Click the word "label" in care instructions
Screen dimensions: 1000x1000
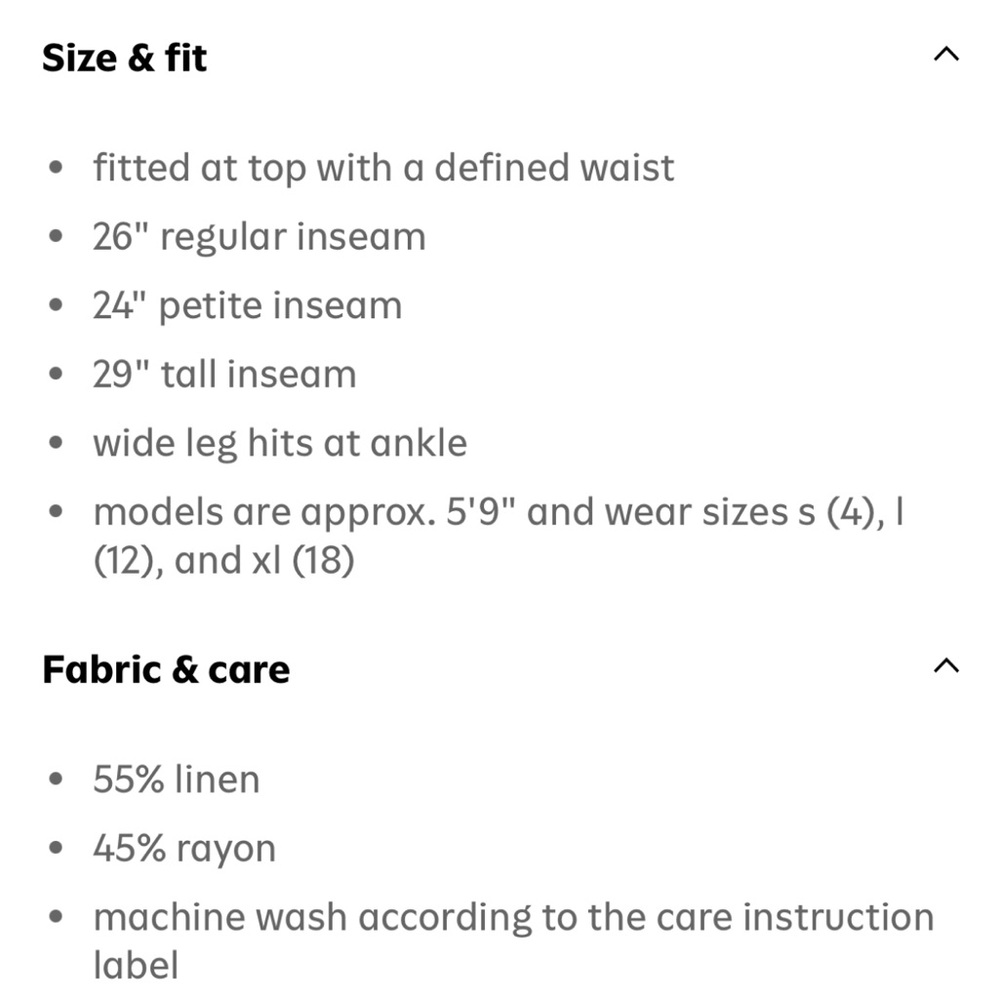coord(135,965)
